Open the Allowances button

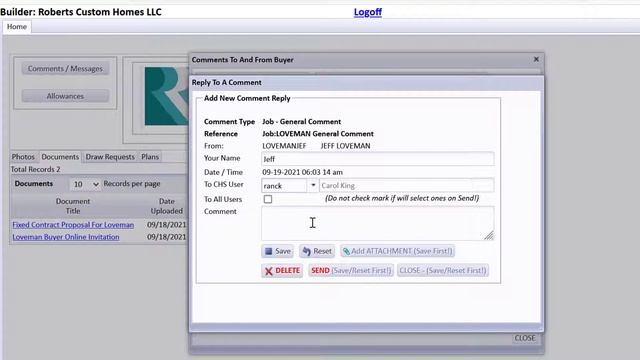(65, 96)
